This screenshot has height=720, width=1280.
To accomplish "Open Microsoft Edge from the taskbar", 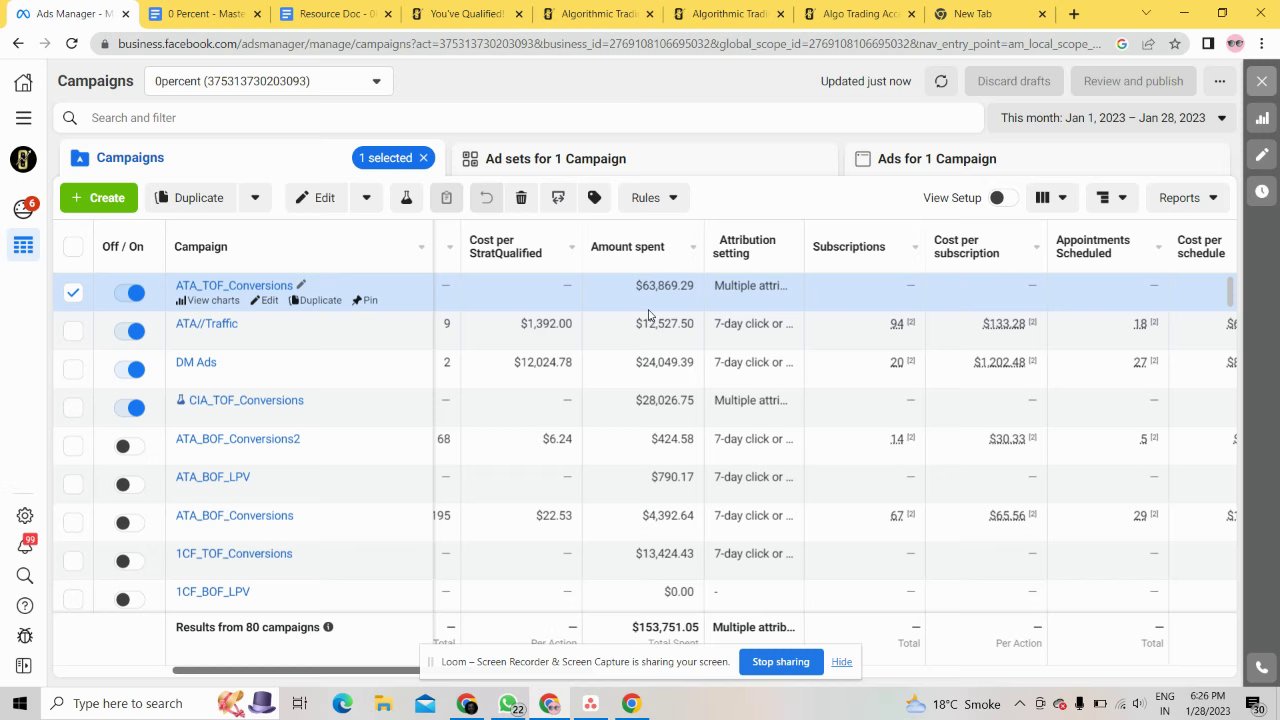I will (342, 704).
